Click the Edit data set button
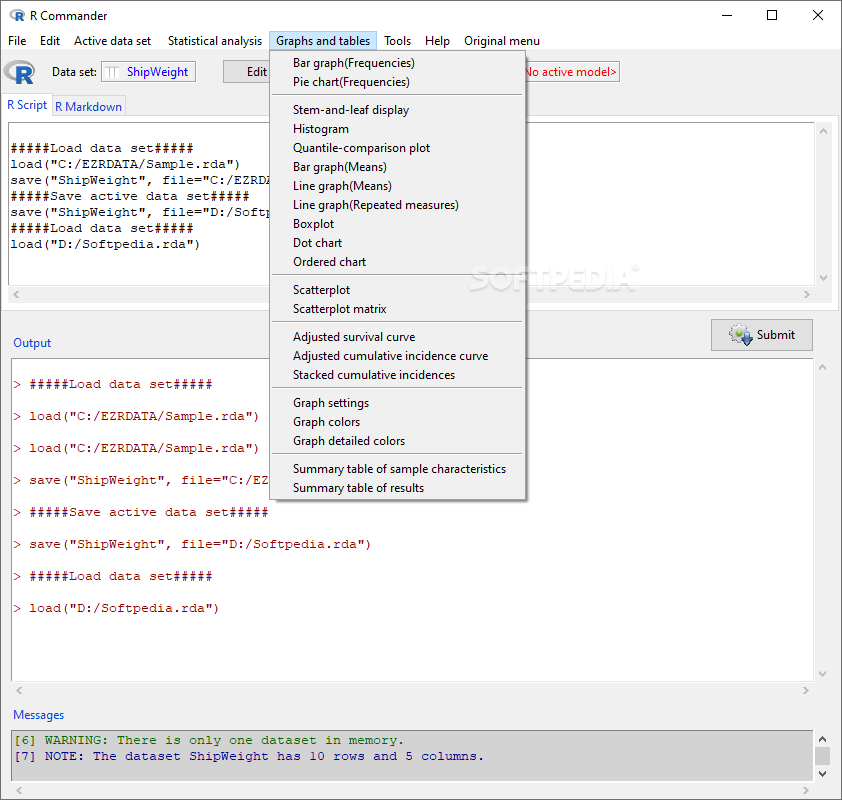Viewport: 842px width, 800px height. (246, 72)
